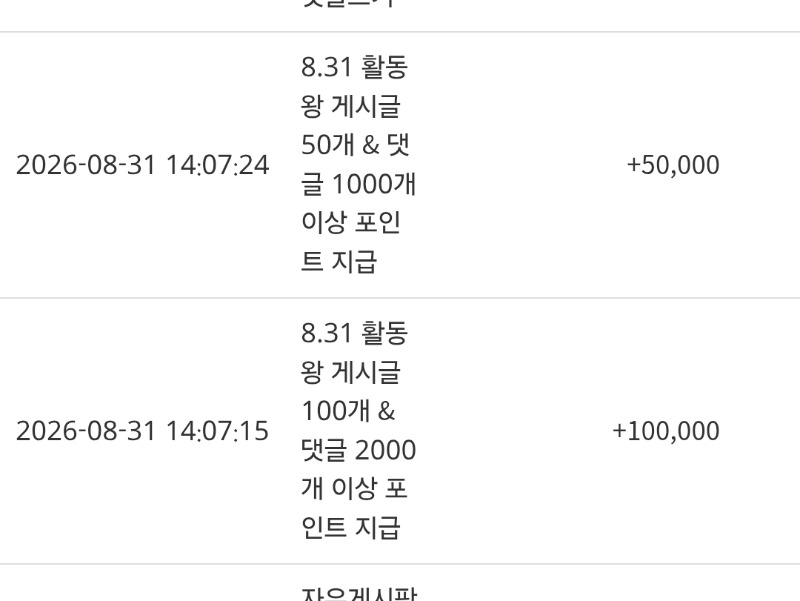
Task: Click the +50,000 point amount
Action: [673, 165]
